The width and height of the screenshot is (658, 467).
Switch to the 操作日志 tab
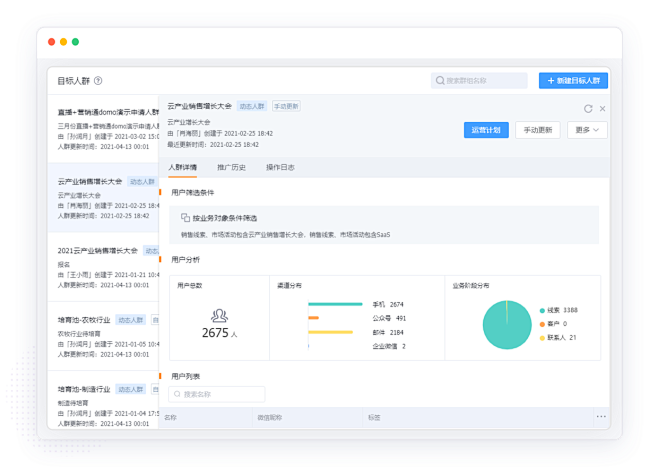(280, 167)
